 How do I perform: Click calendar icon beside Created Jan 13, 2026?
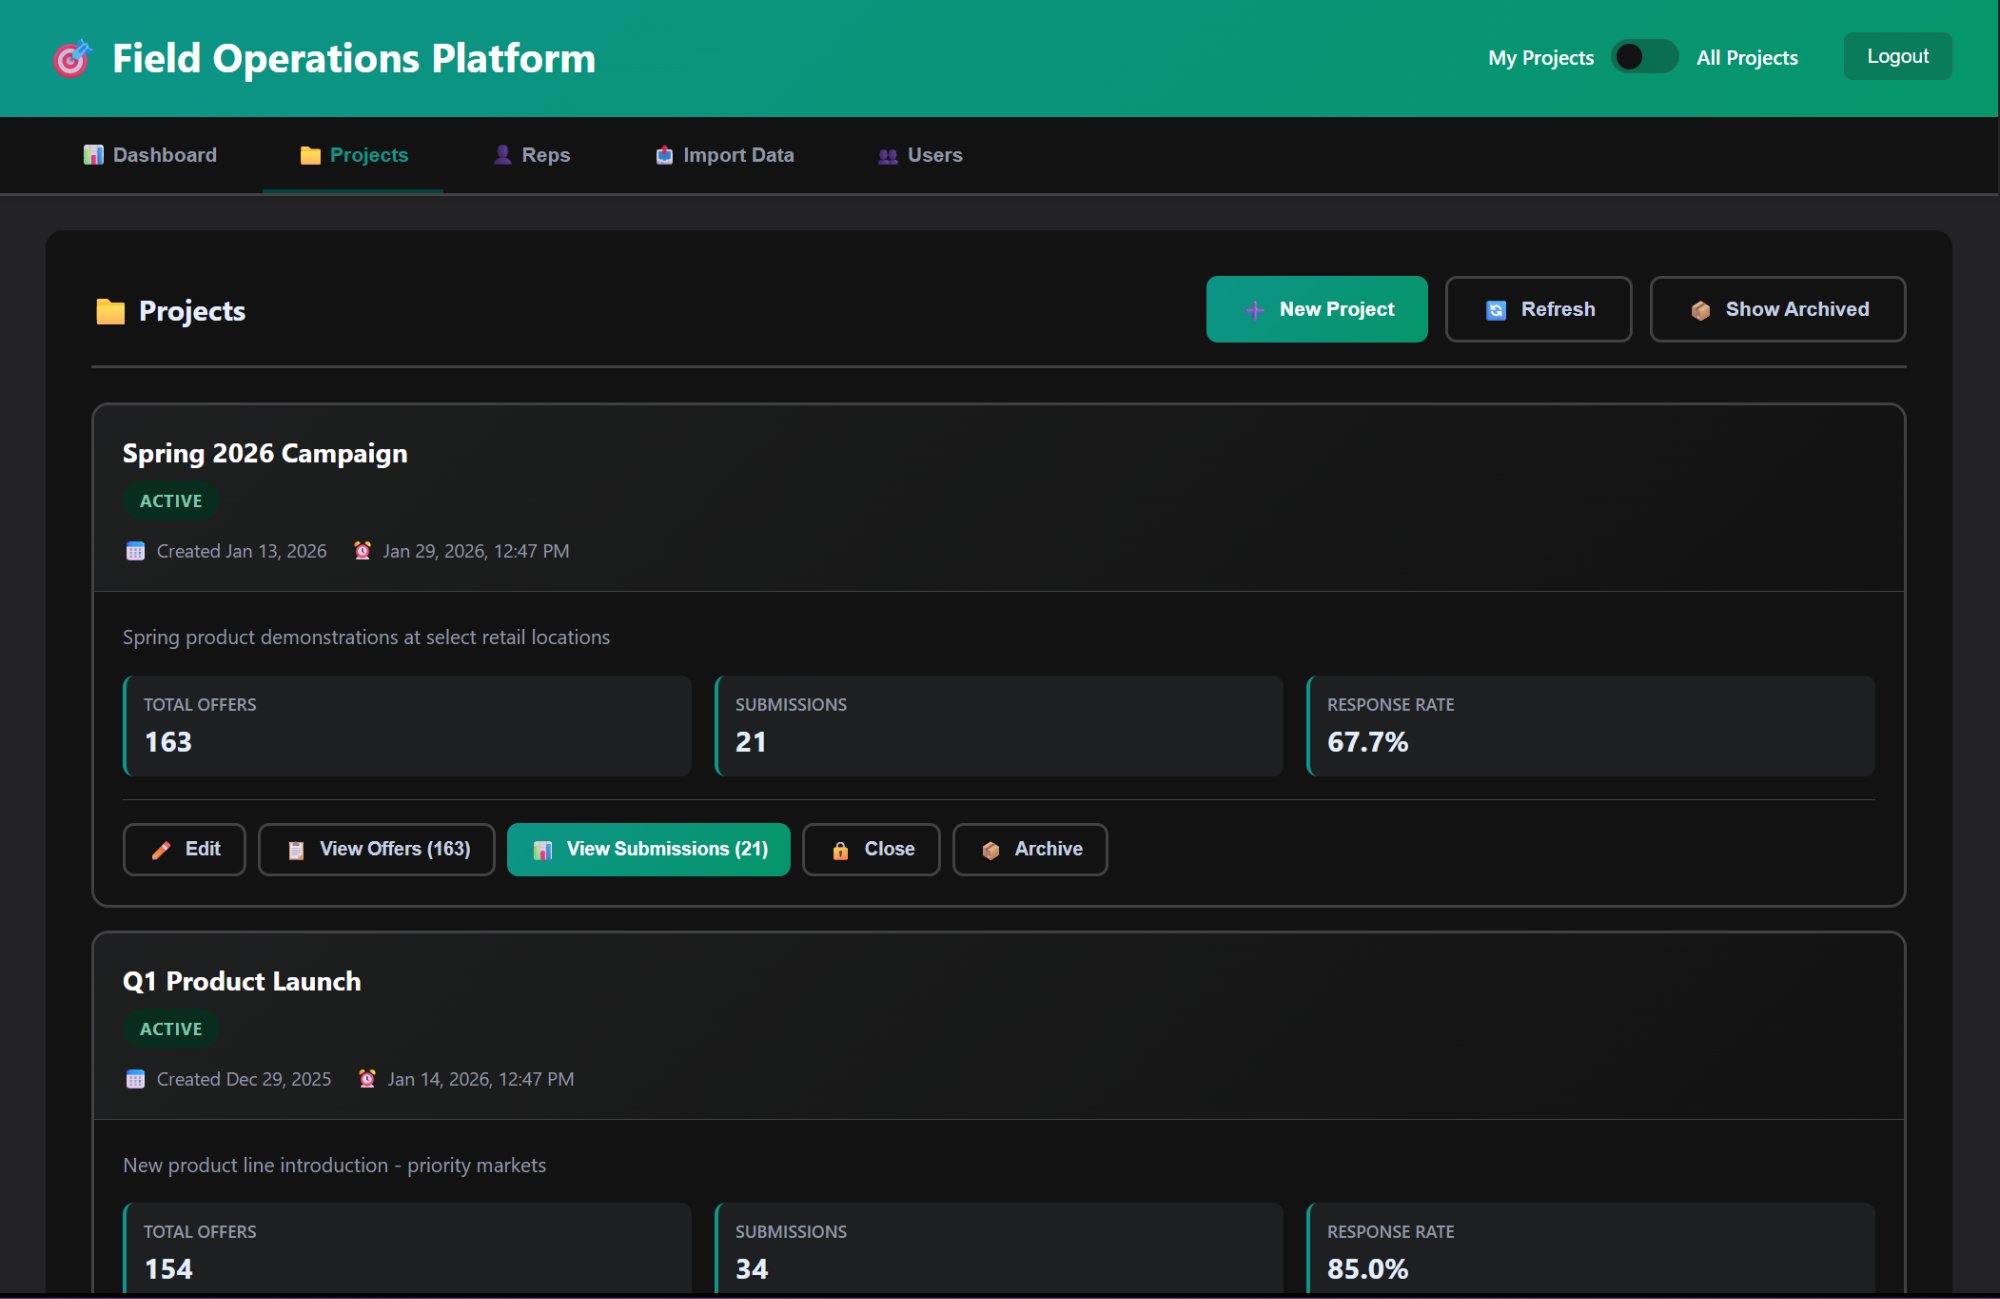[135, 551]
